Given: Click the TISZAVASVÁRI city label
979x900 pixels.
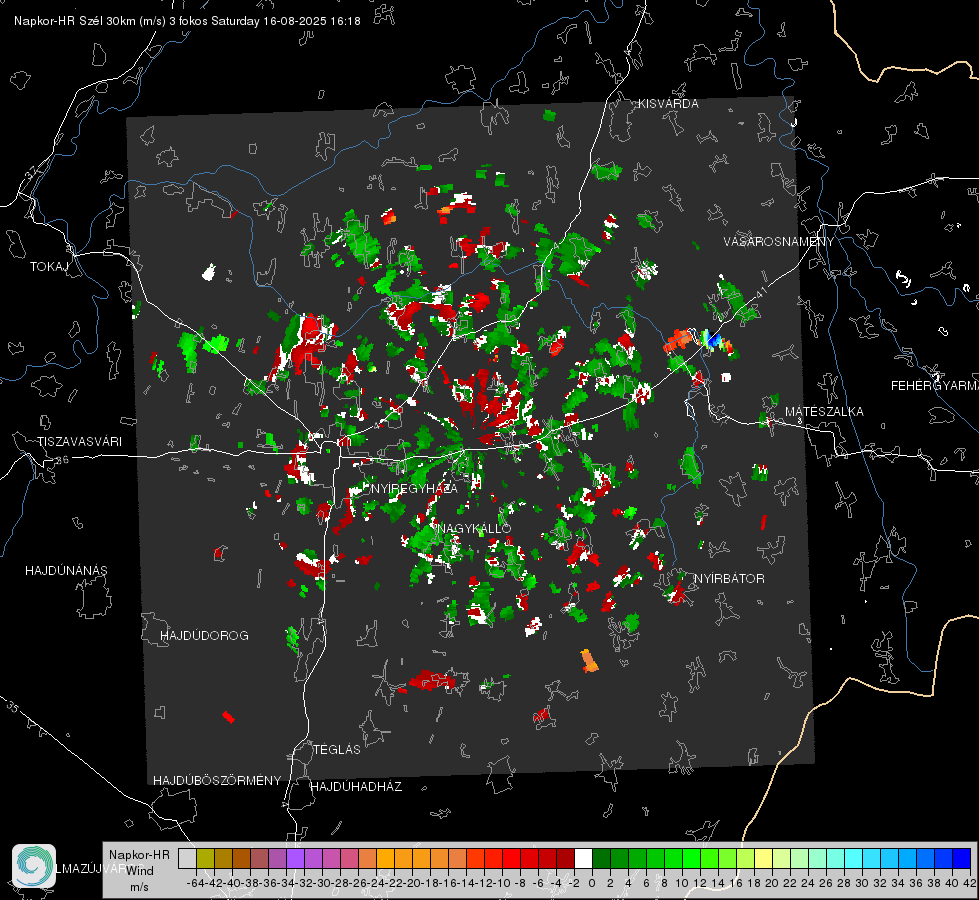Looking at the screenshot, I should coord(80,442).
